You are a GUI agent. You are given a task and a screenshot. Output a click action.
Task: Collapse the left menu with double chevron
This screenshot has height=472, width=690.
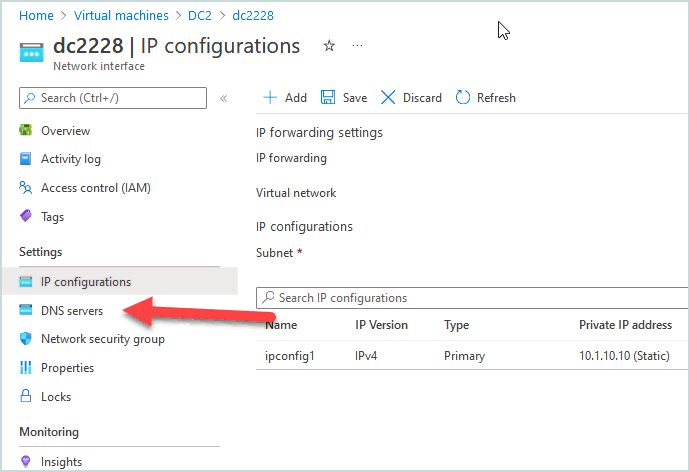[224, 98]
